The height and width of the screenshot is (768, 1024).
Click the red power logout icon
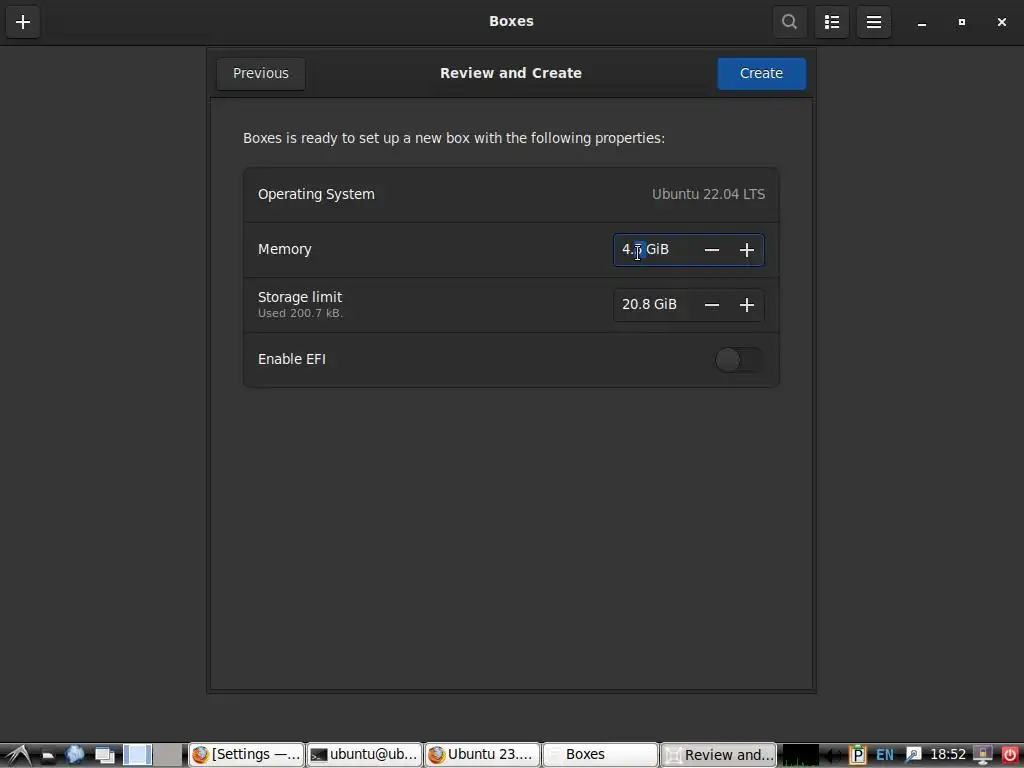[x=1010, y=755]
